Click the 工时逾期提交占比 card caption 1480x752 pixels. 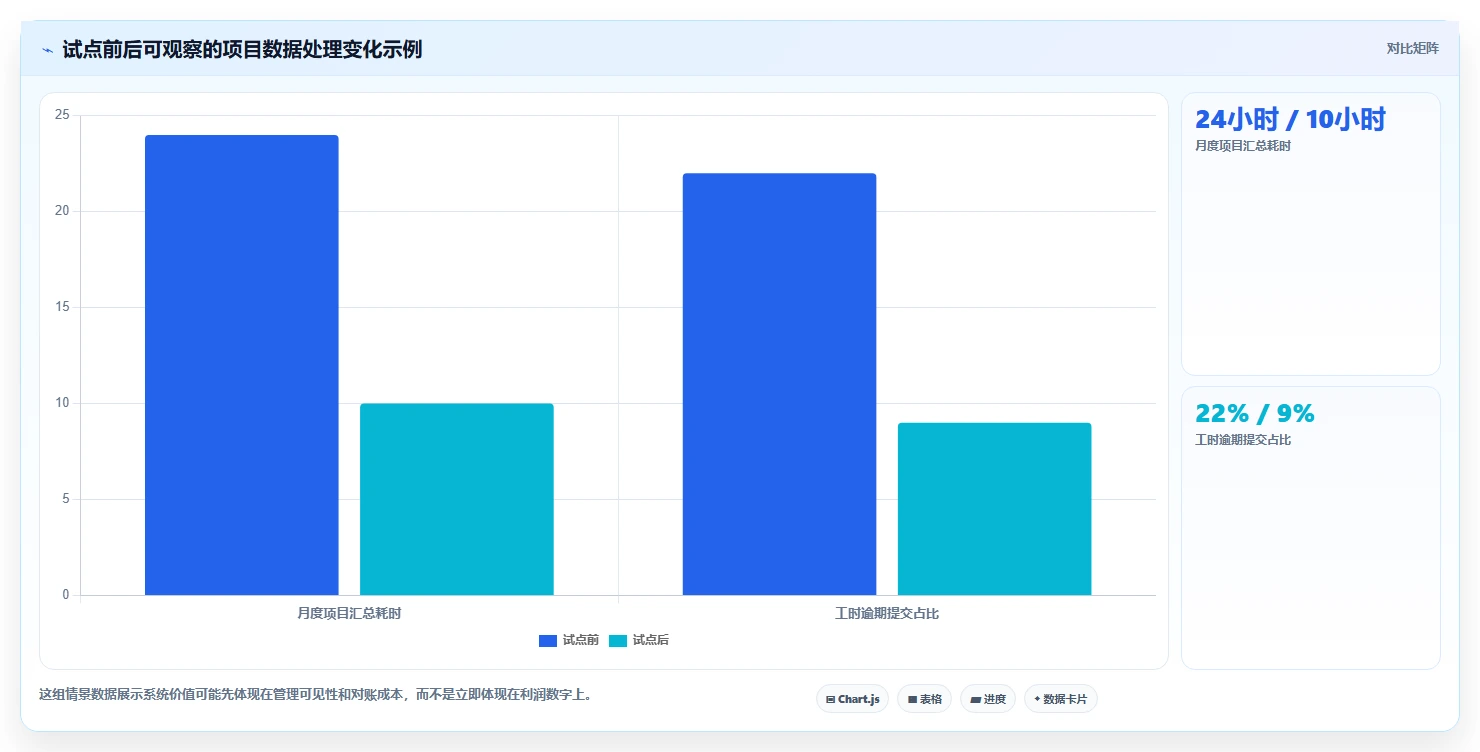[1243, 440]
